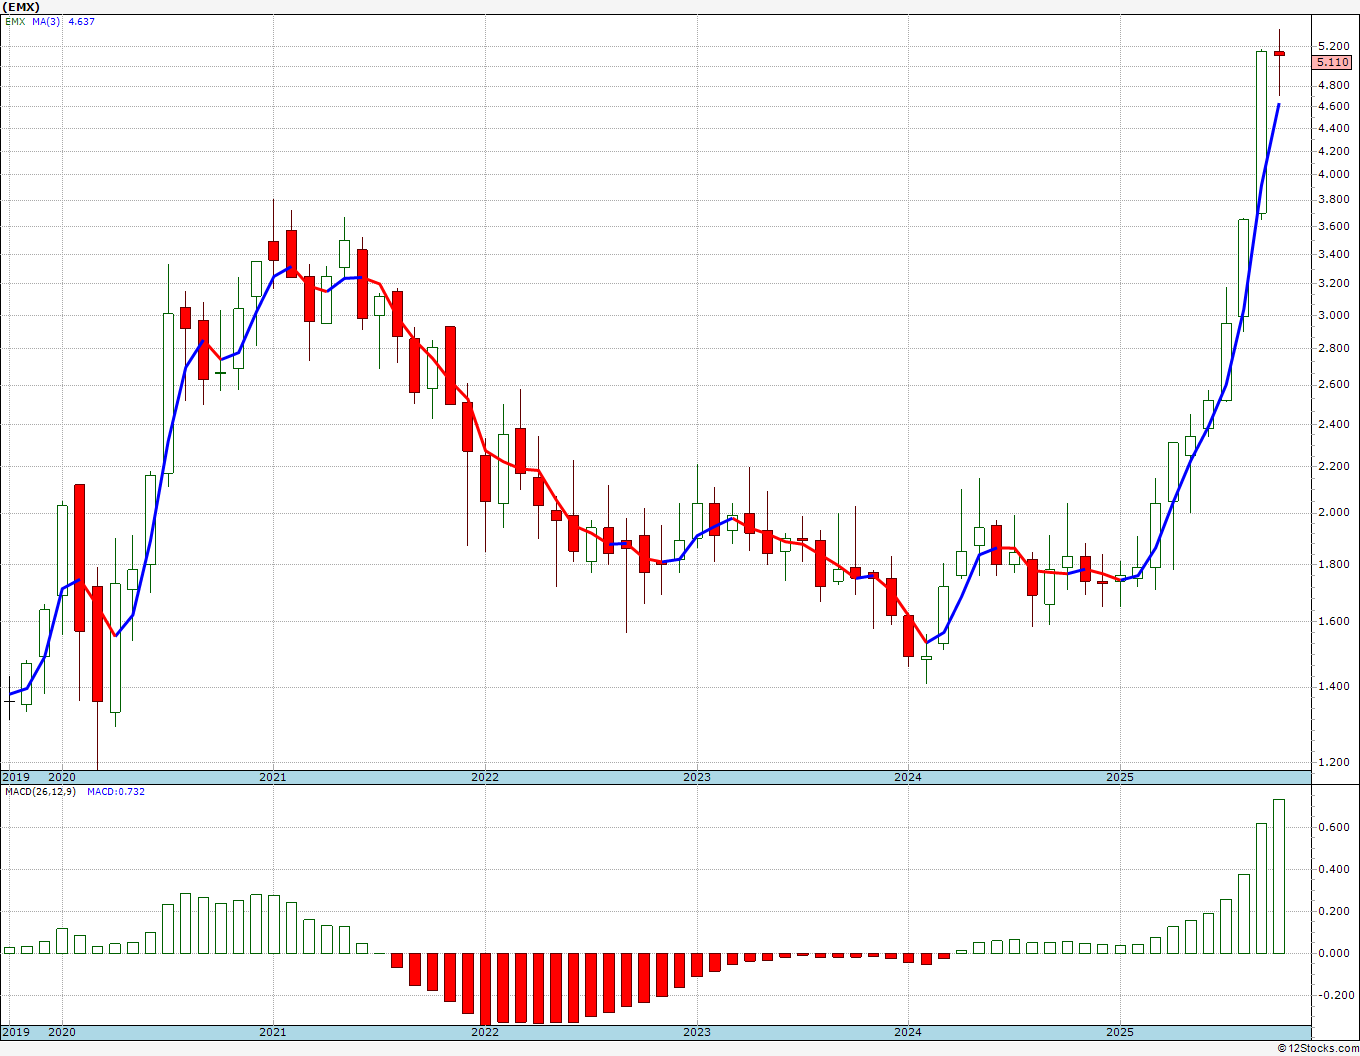Open the 12Stocks.com watermark link
Image resolution: width=1360 pixels, height=1056 pixels.
click(1317, 1048)
